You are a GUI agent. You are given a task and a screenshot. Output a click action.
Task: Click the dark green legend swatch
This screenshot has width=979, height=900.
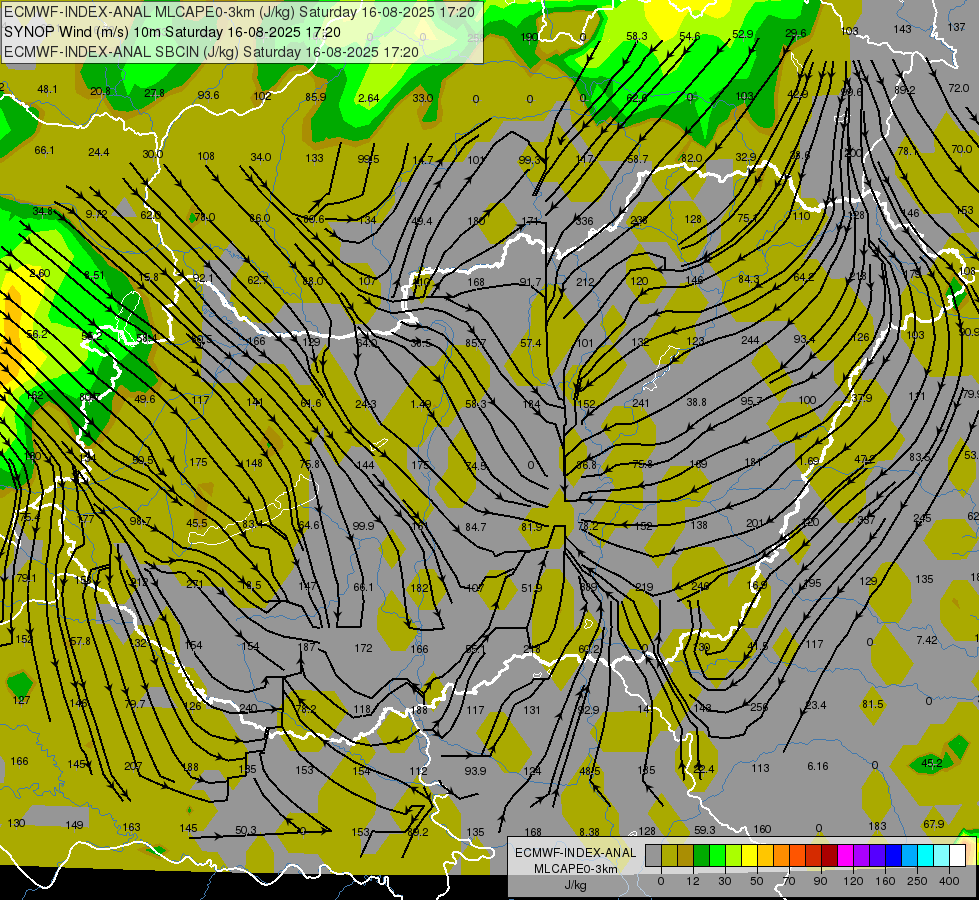pos(701,855)
